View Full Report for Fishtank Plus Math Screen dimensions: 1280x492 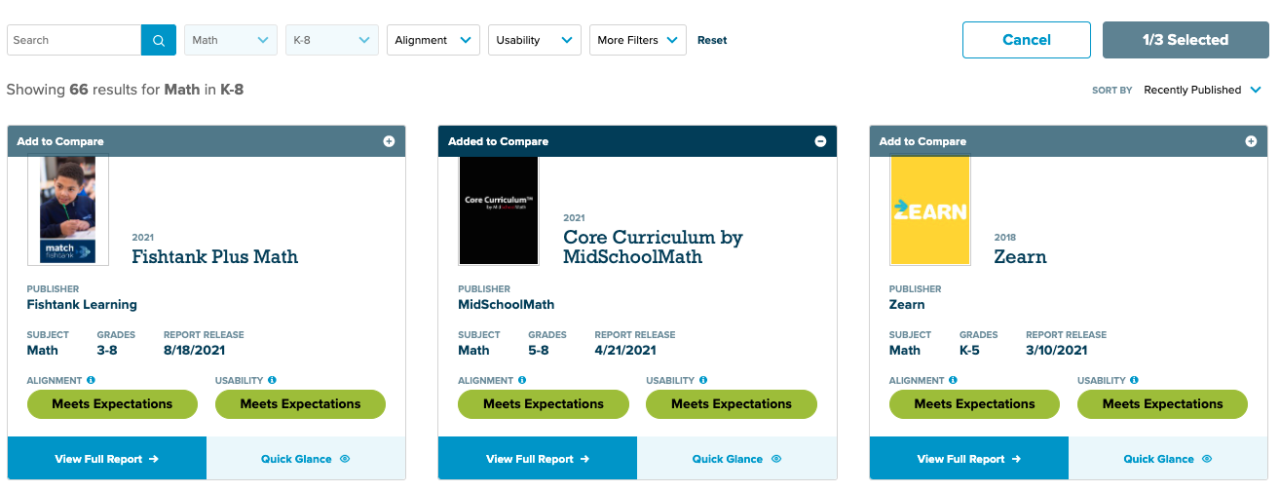(107, 459)
